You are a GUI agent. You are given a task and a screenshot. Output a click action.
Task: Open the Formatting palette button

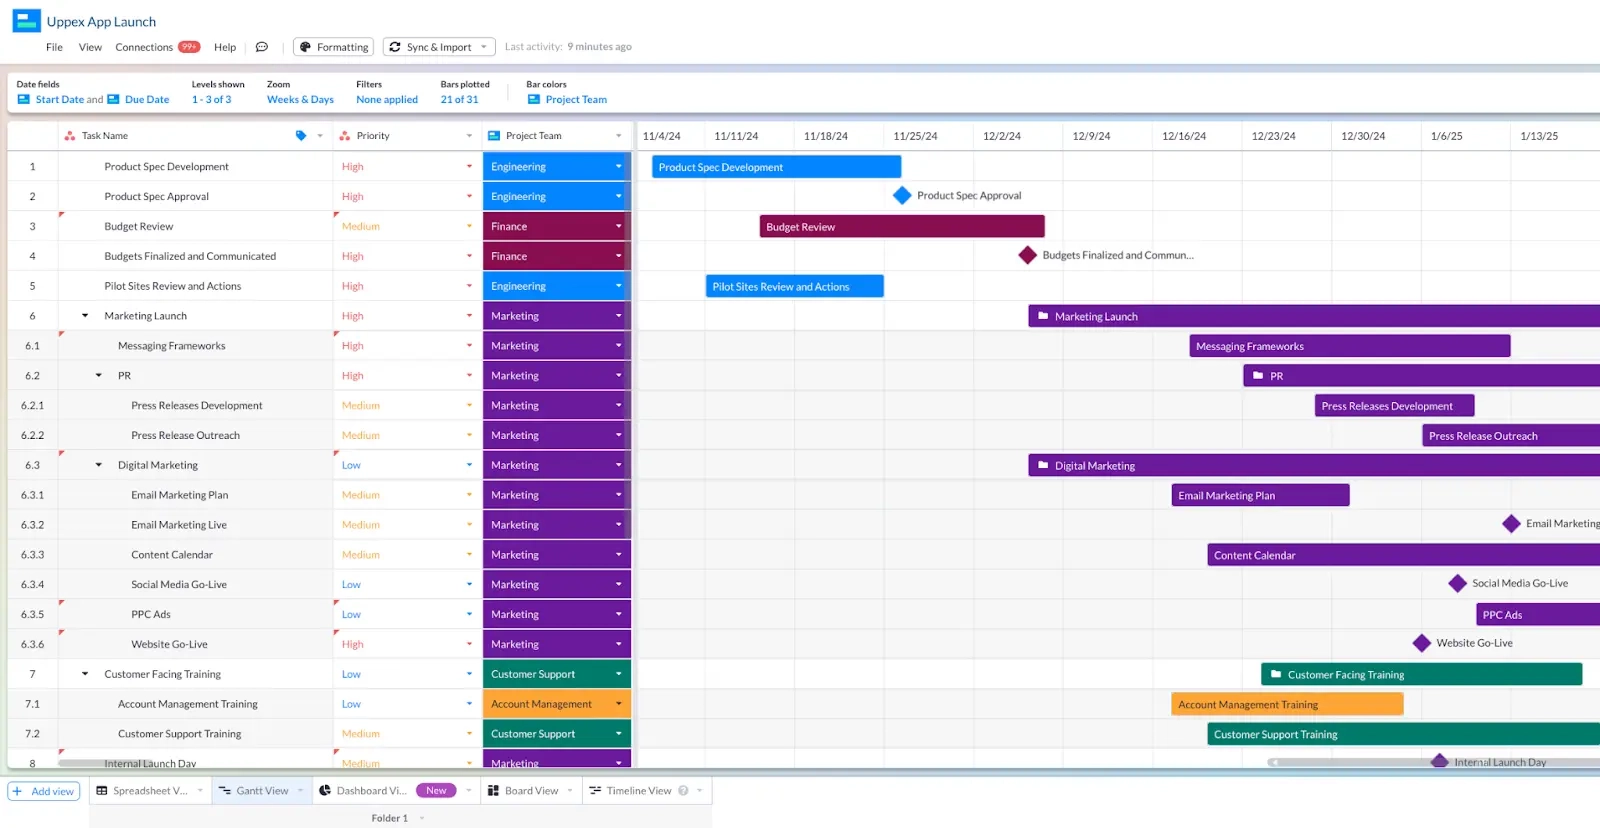pyautogui.click(x=334, y=47)
